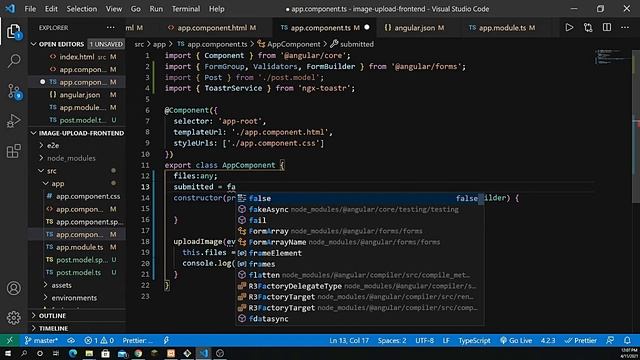Open the Manage gear icon
The height and width of the screenshot is (360, 640).
point(13,318)
